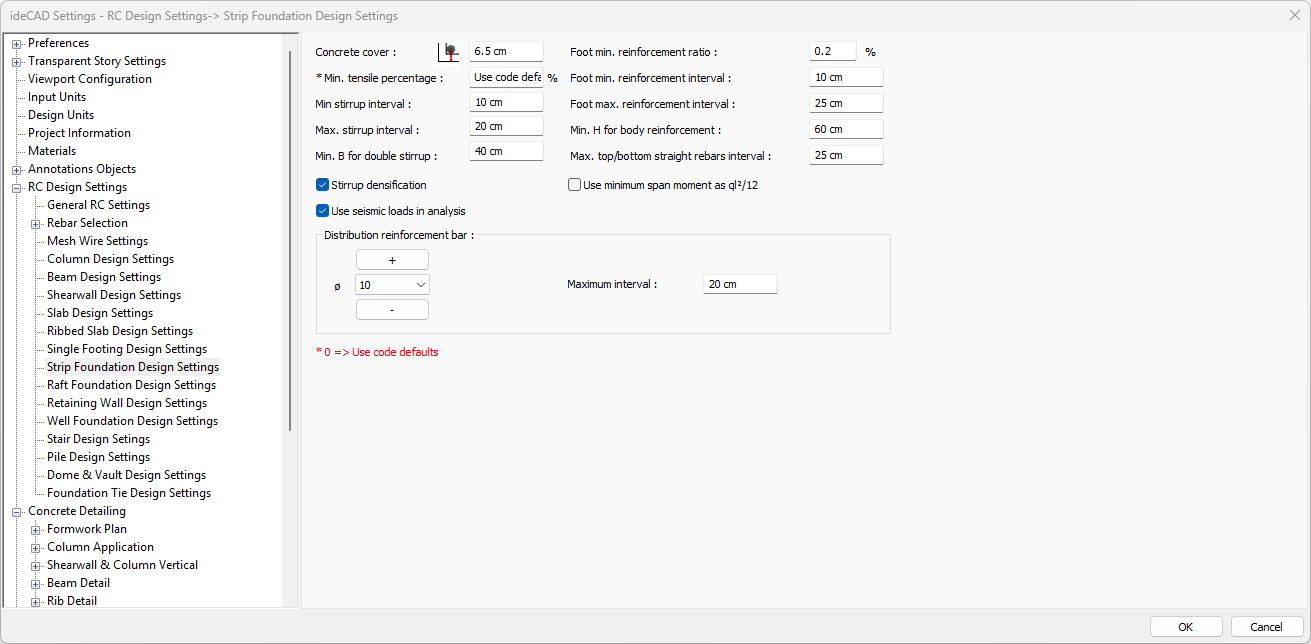
Task: Toggle the Stirrup densification checkbox
Action: point(323,185)
